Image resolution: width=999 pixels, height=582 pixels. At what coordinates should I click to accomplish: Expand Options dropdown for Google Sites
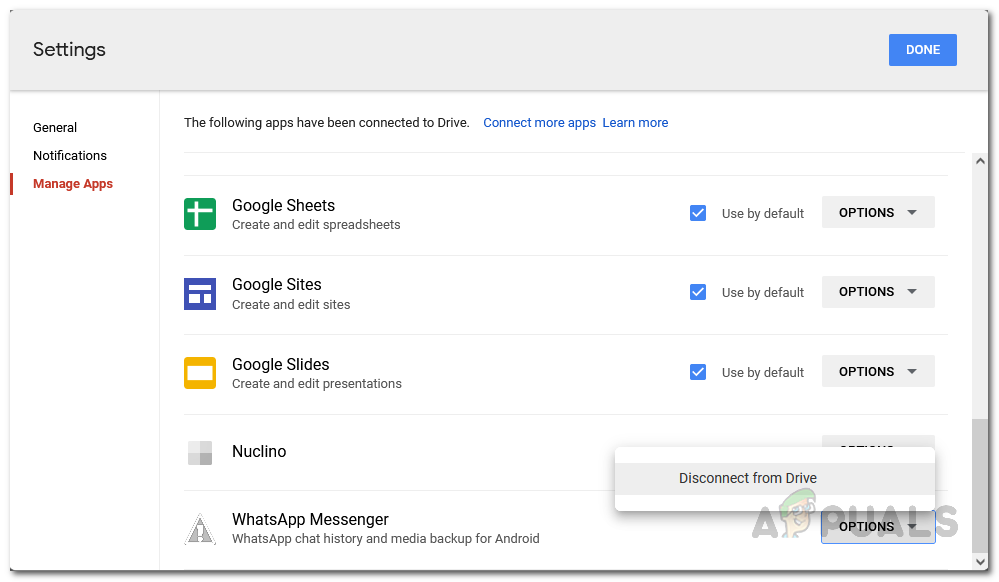878,292
